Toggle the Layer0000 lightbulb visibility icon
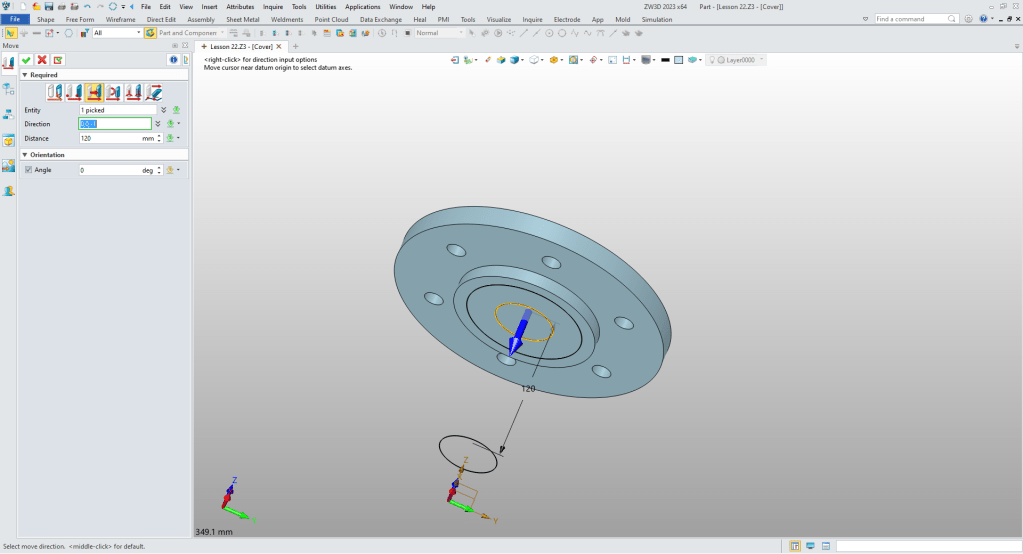Image resolution: width=1023 pixels, height=554 pixels. point(713,60)
